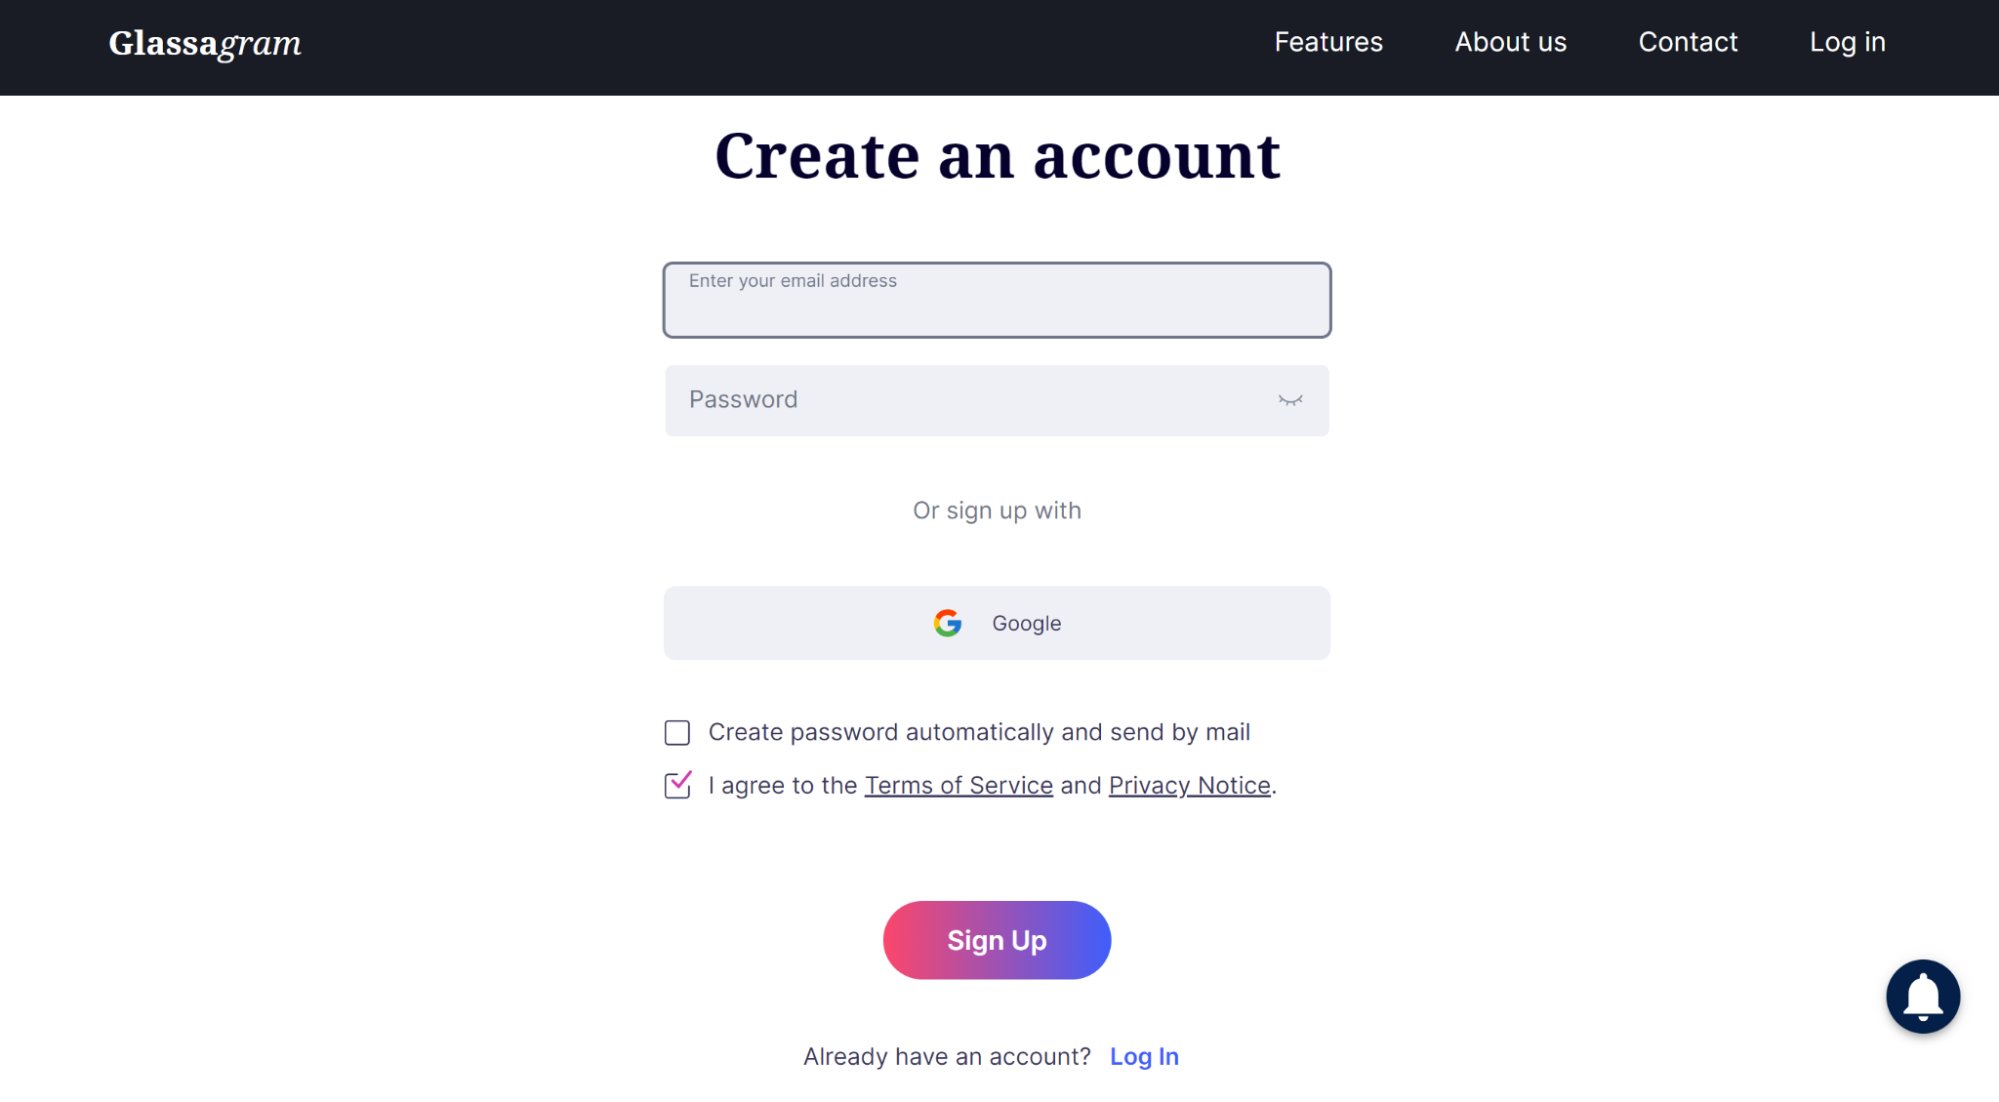1999x1102 pixels.
Task: Click the "Create password automatically" label text
Action: [x=979, y=733]
